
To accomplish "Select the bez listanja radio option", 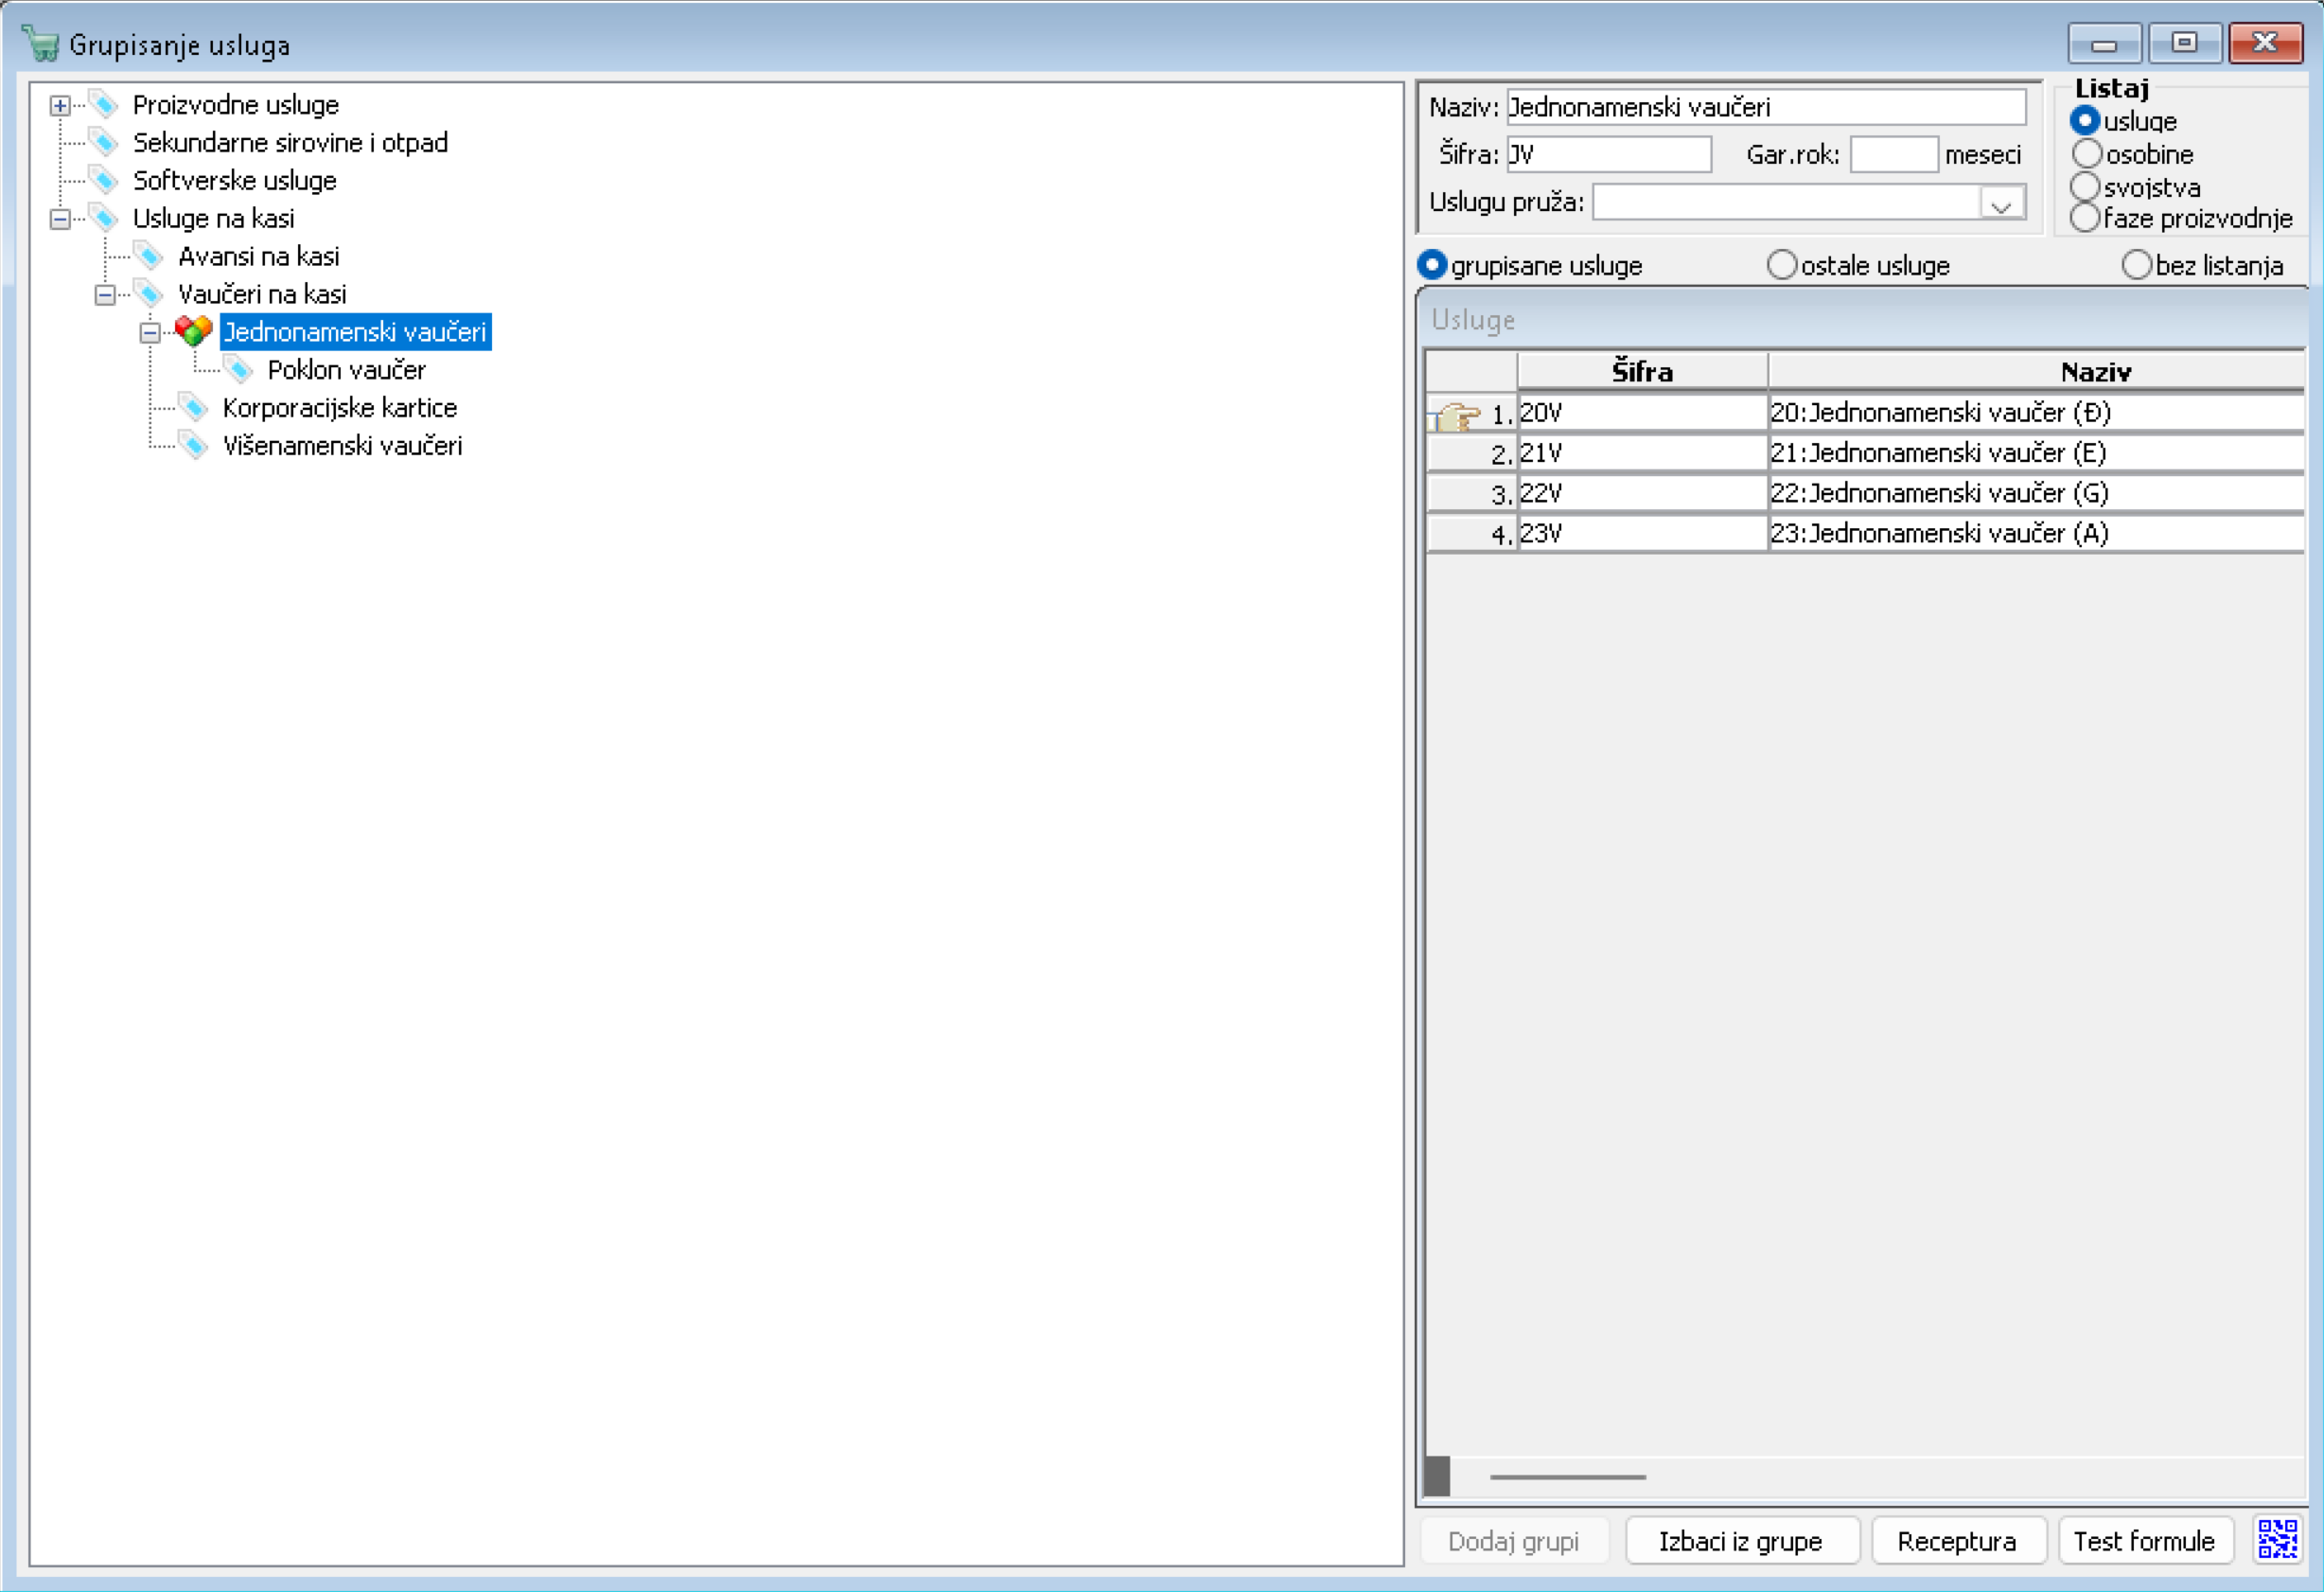I will pyautogui.click(x=2136, y=265).
